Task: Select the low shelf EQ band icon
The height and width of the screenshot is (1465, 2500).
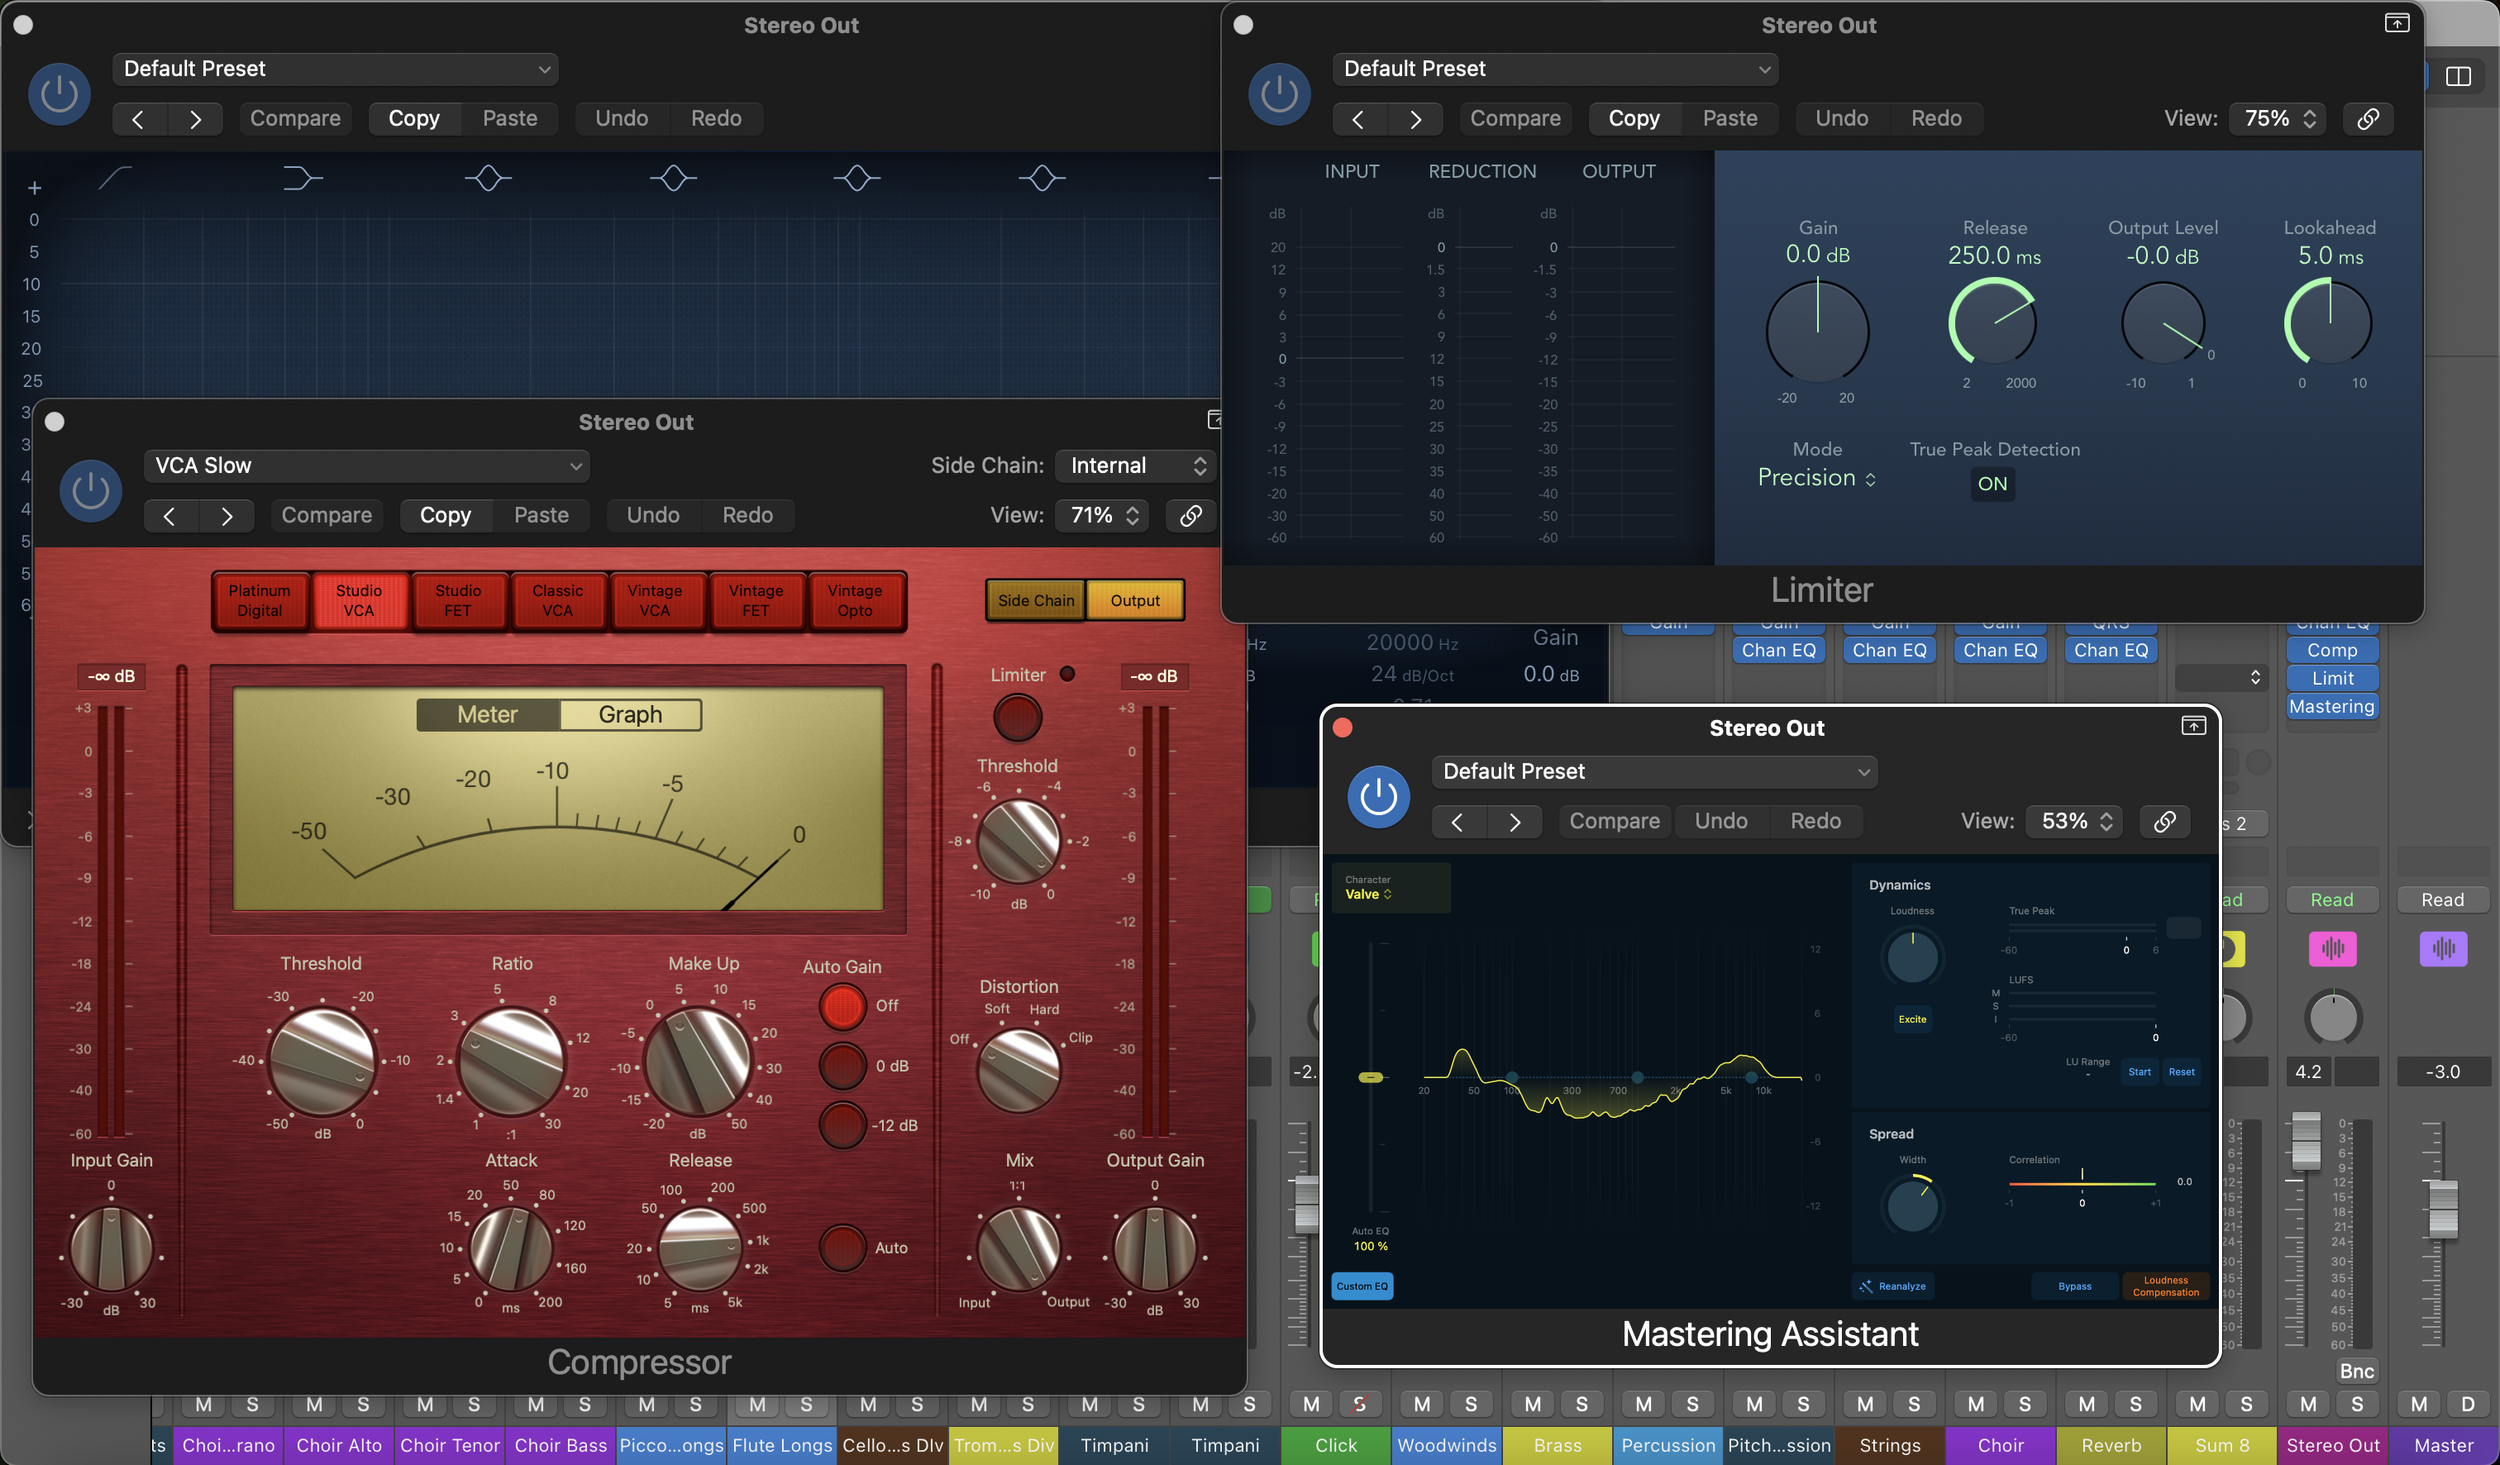Action: (301, 179)
